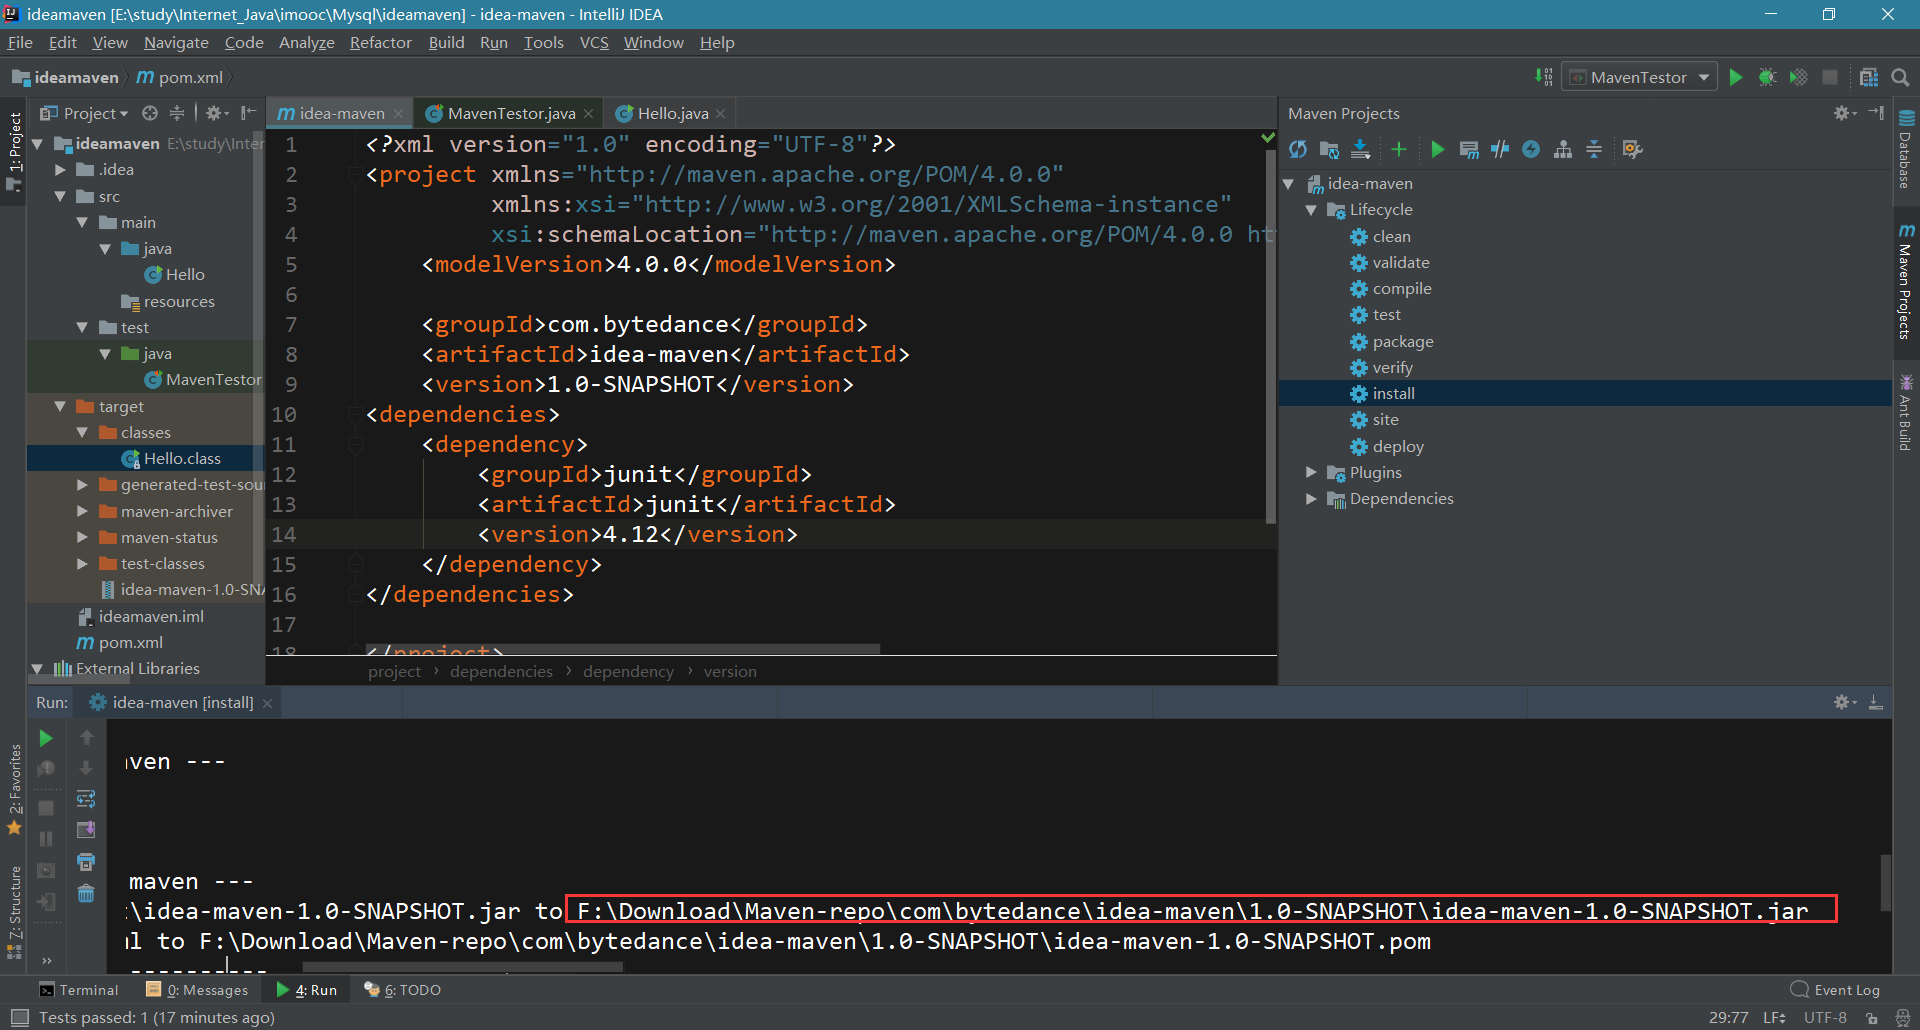Viewport: 1920px width, 1030px height.
Task: Open Project Structure dialog
Action: 1868,77
